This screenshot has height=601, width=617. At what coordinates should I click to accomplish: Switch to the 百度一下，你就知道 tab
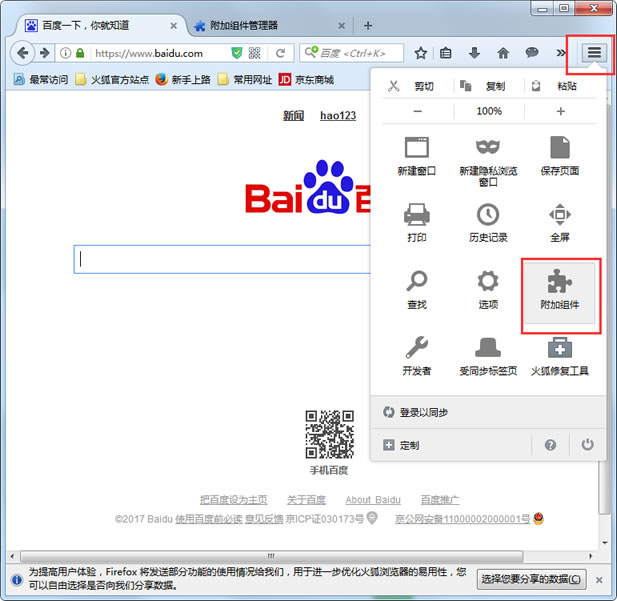pyautogui.click(x=100, y=26)
